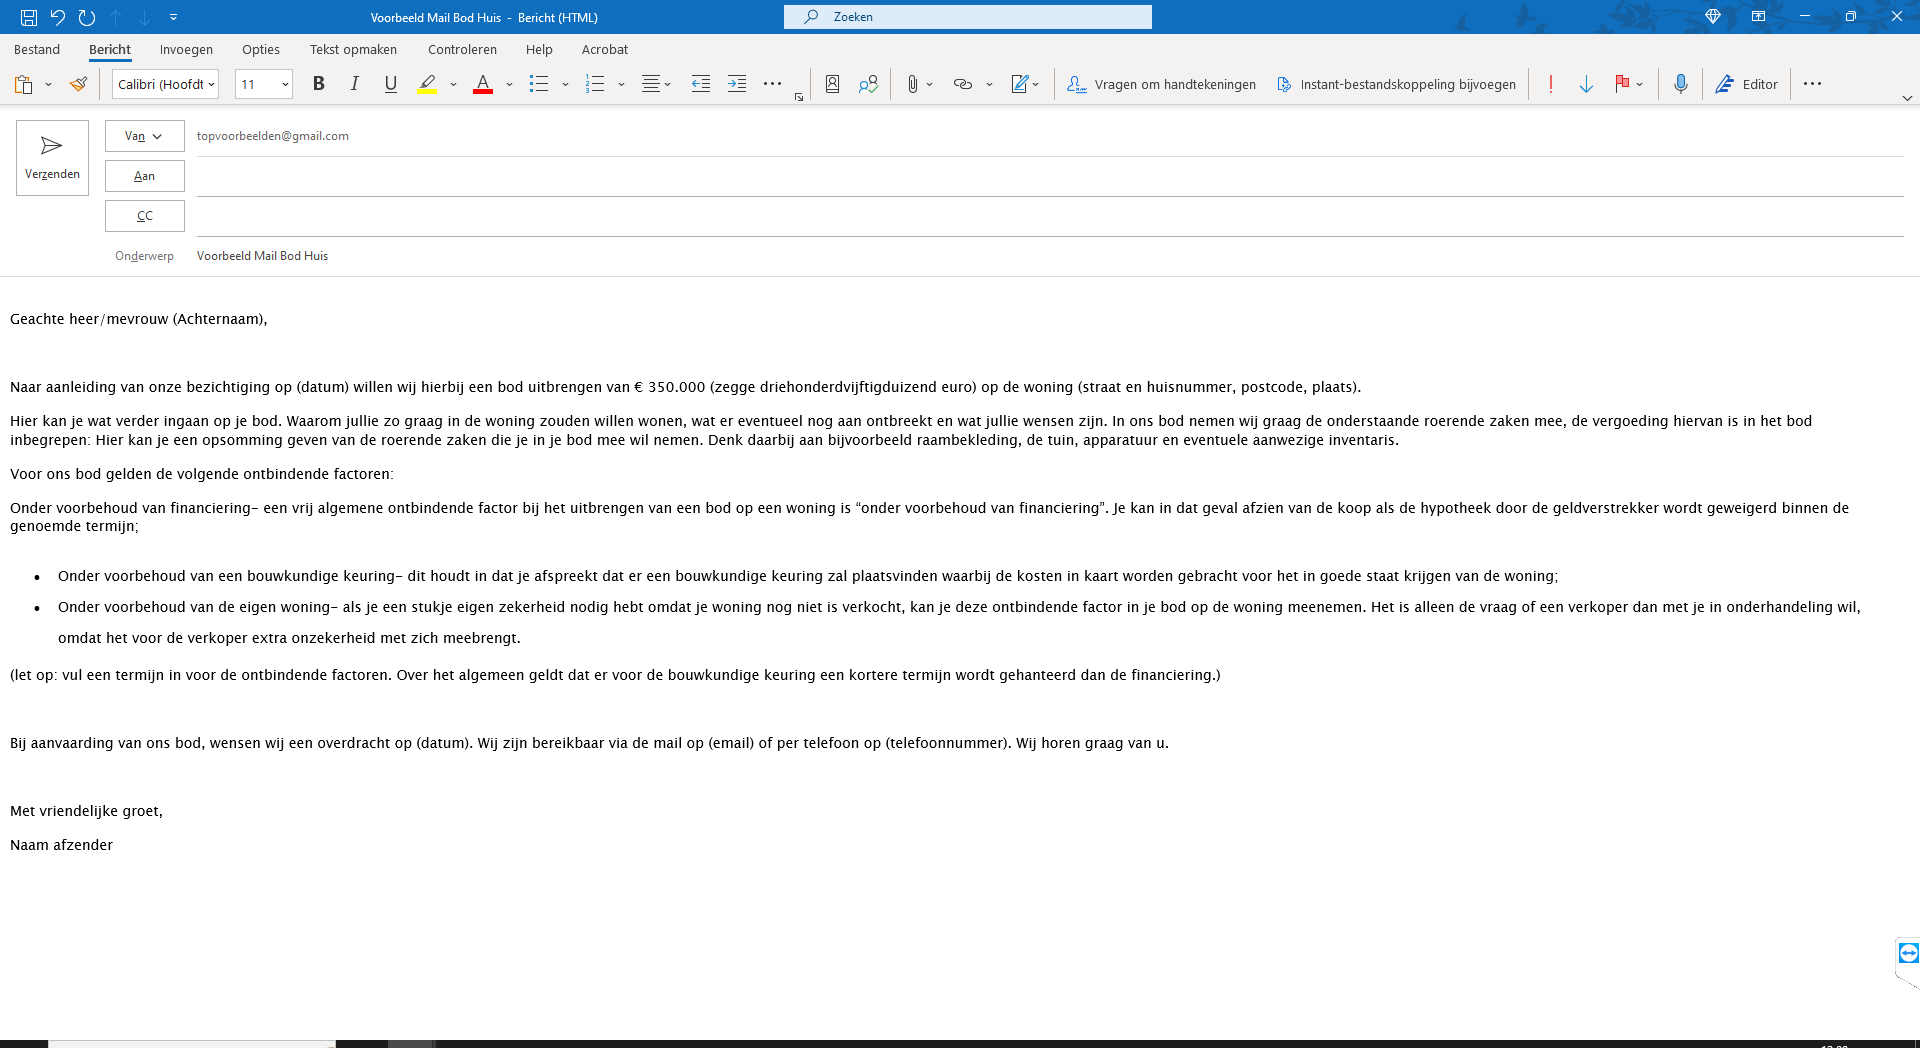The width and height of the screenshot is (1920, 1048).
Task: Click the diamond premium icon in title bar
Action: coord(1713,17)
